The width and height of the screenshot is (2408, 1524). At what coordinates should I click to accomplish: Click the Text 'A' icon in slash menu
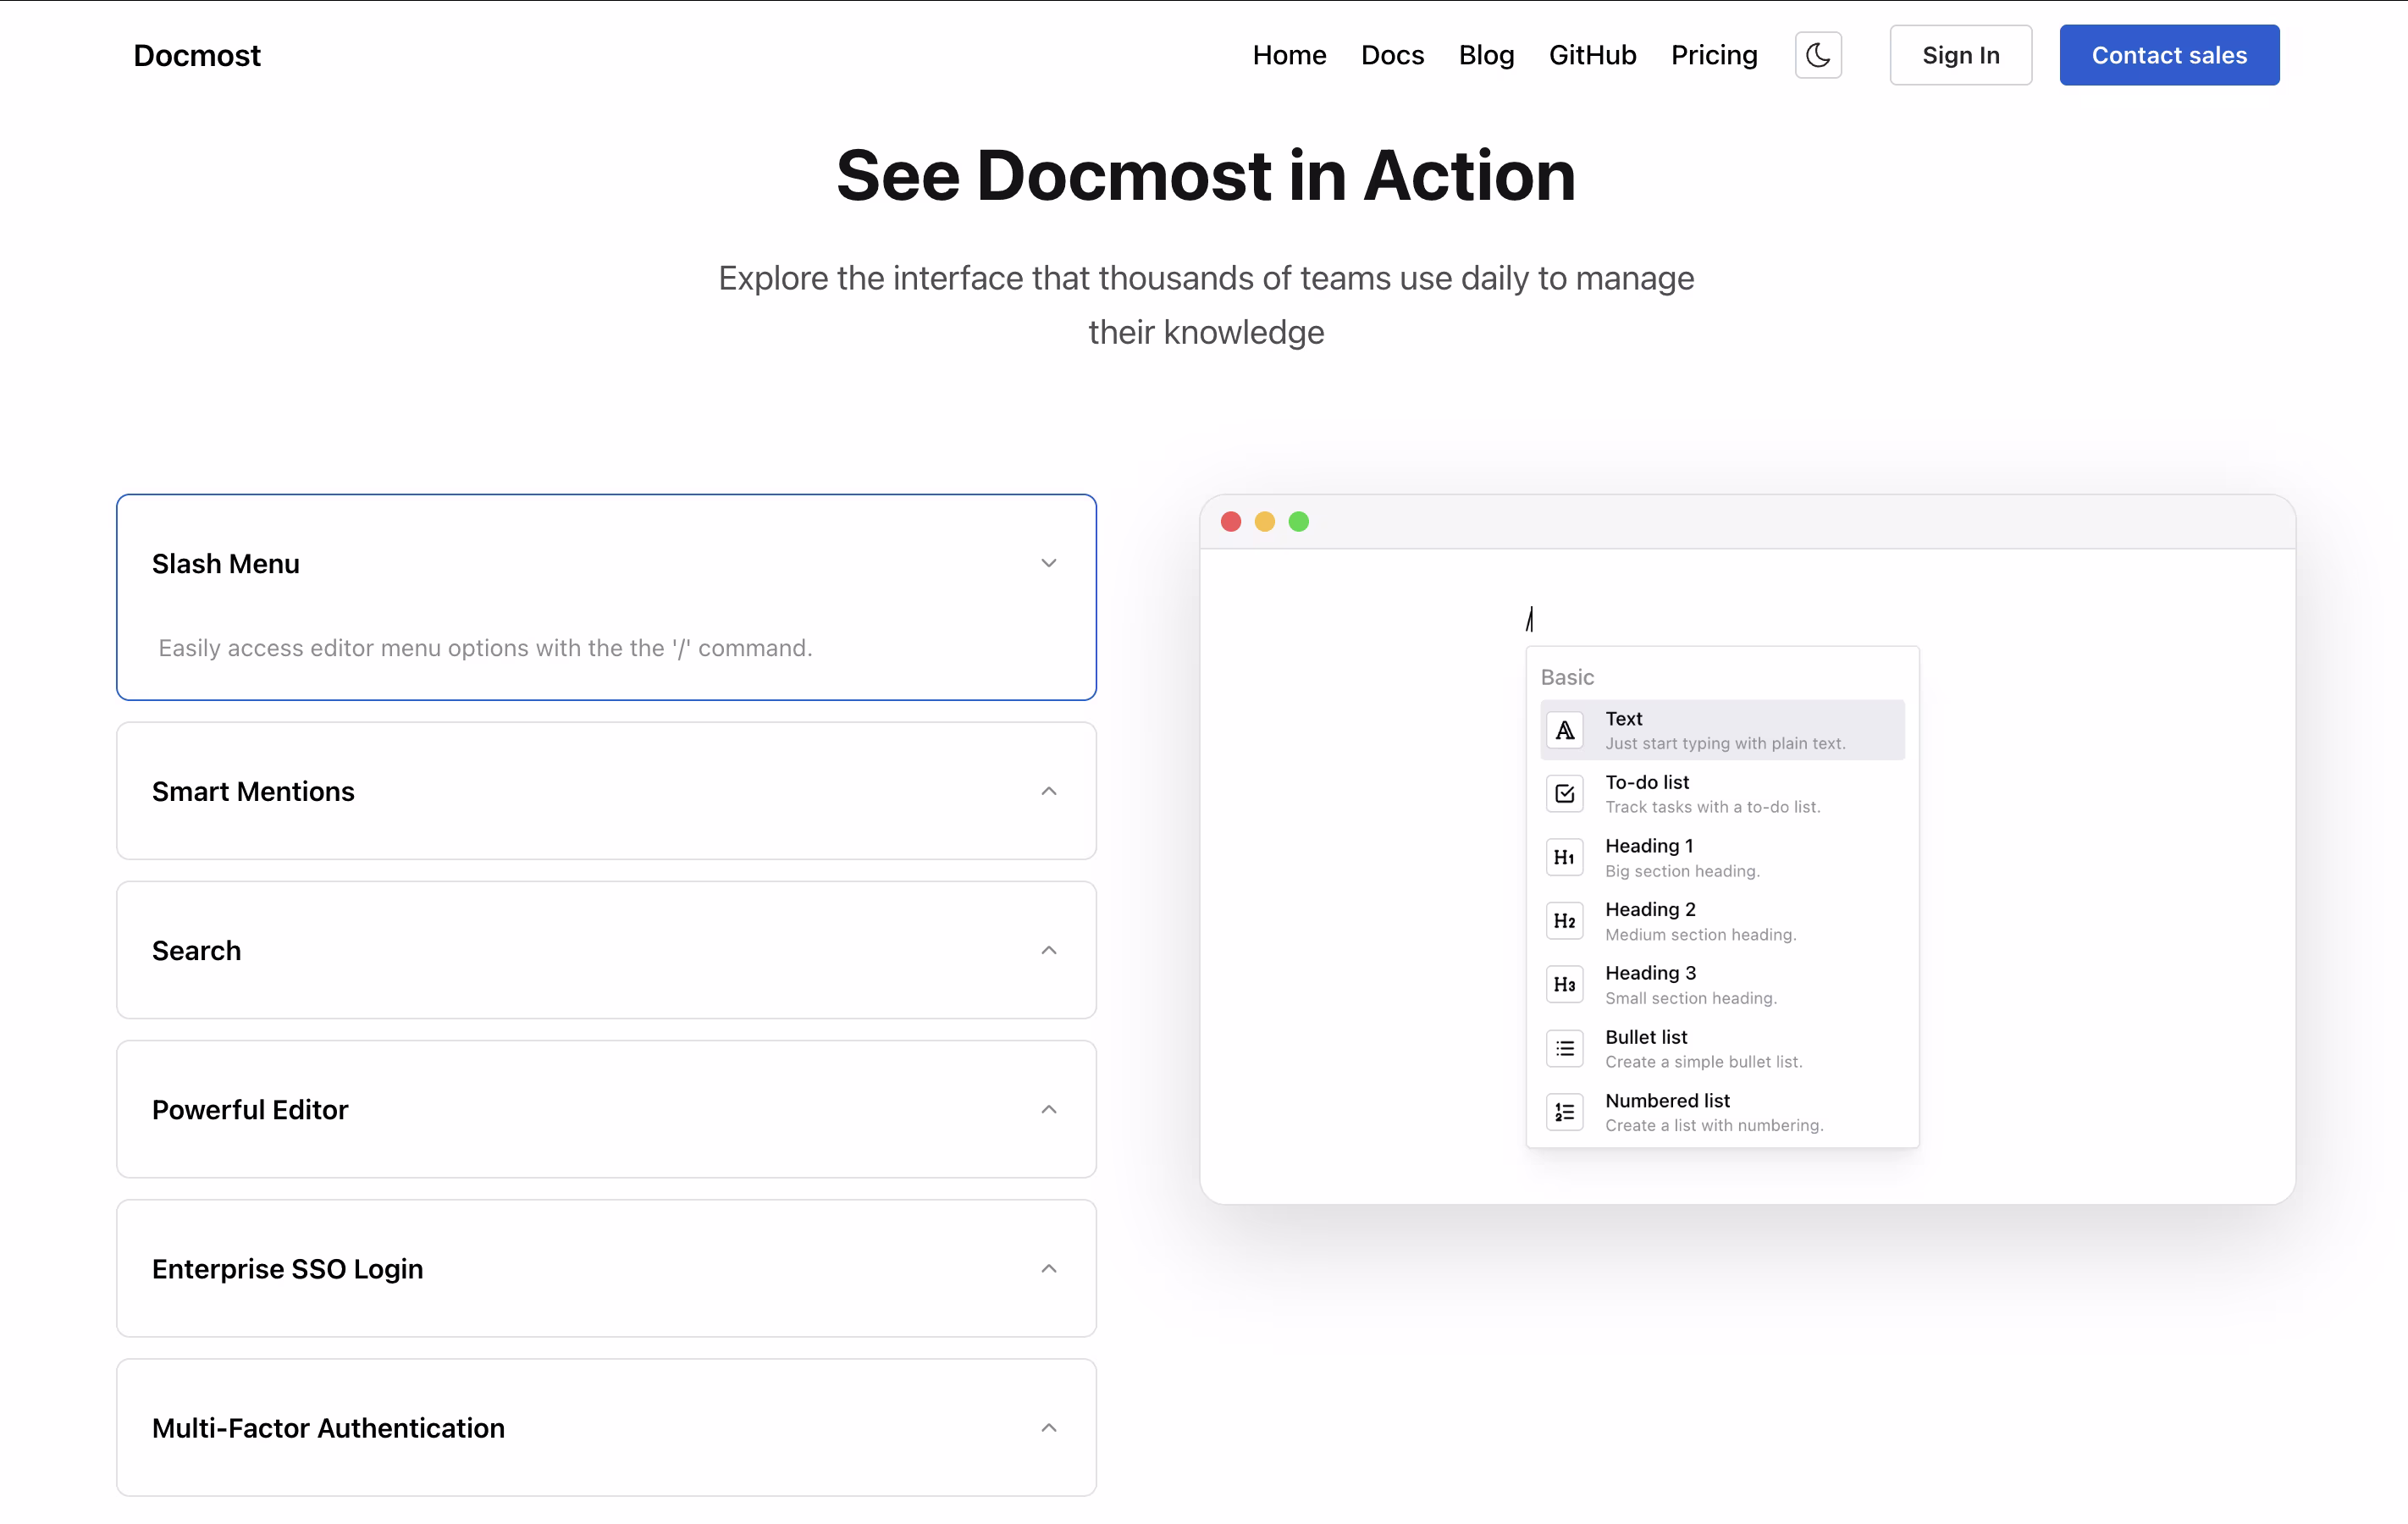pyautogui.click(x=1564, y=730)
